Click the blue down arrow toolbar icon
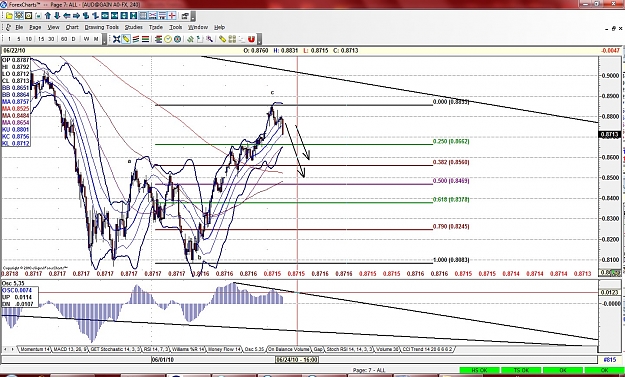625x377 pixels. click(57, 16)
